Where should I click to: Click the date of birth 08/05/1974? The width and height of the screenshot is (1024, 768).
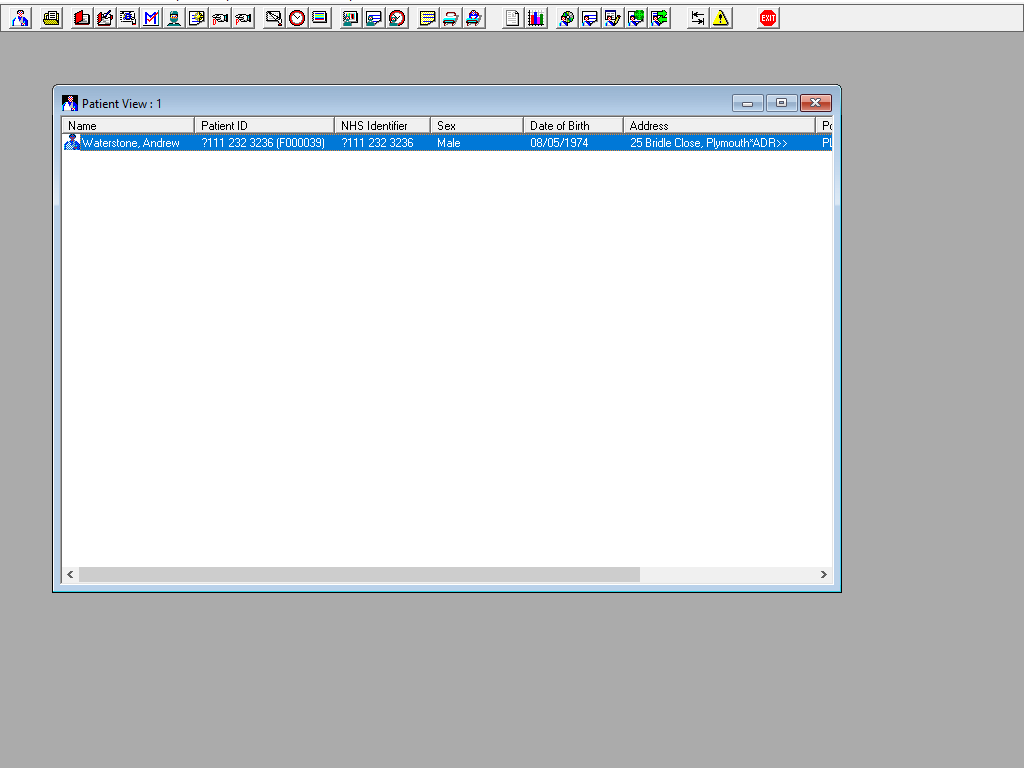(559, 143)
